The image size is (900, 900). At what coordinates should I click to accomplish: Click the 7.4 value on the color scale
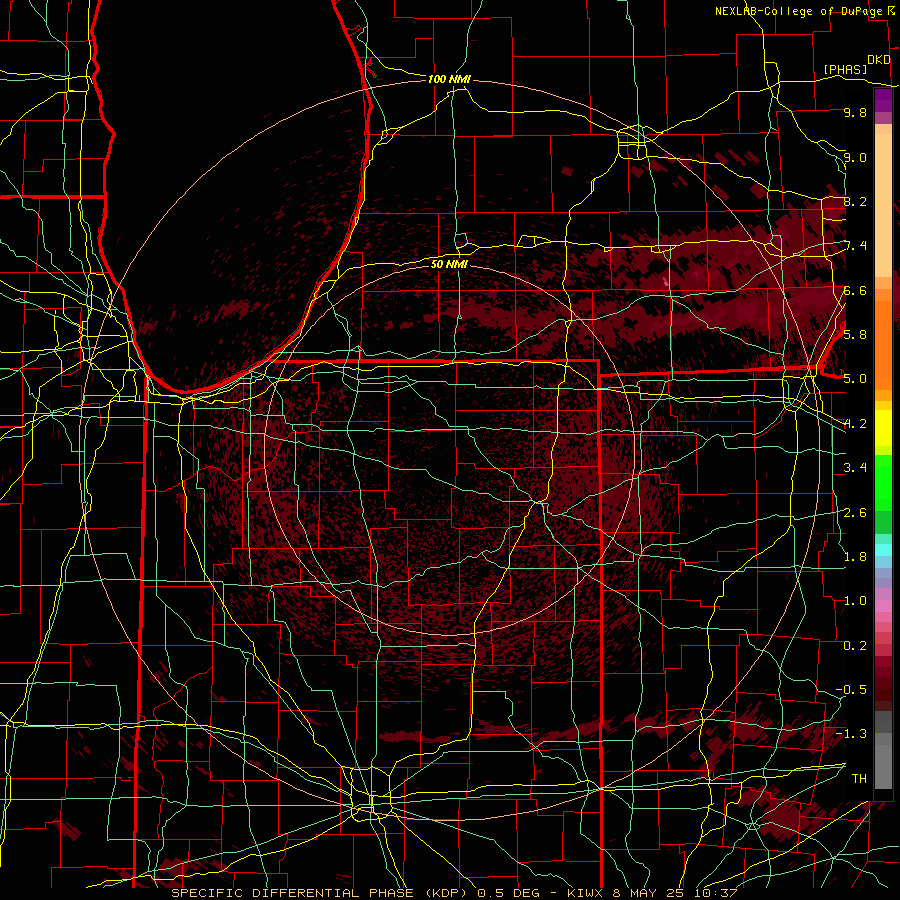coord(855,246)
